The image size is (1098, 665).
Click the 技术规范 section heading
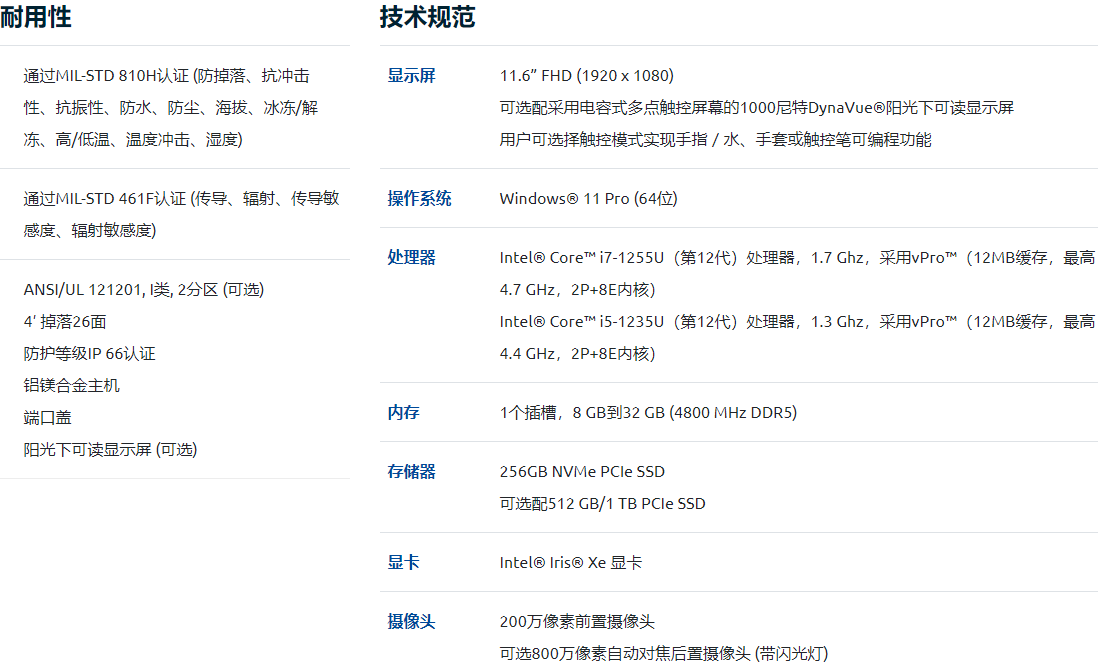point(427,17)
